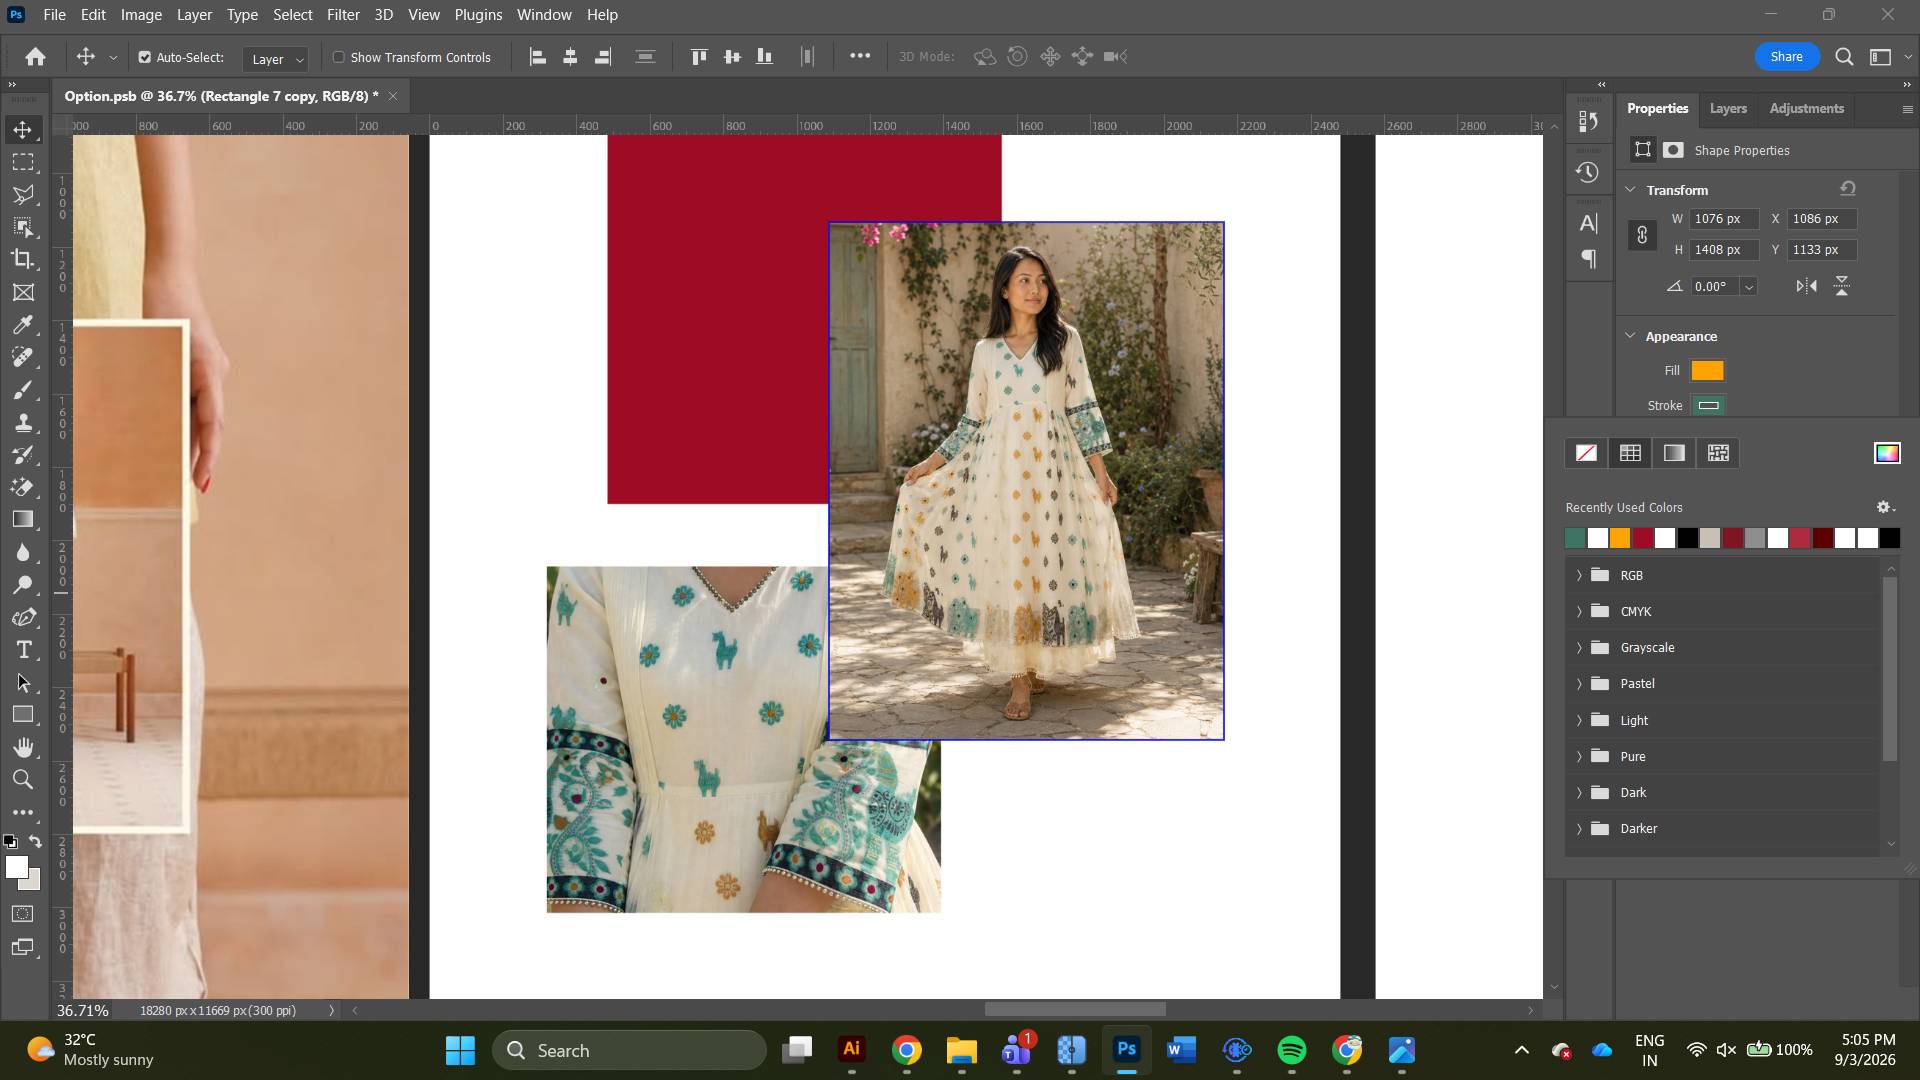Viewport: 1920px width, 1080px height.
Task: Click the Share button
Action: tap(1786, 57)
